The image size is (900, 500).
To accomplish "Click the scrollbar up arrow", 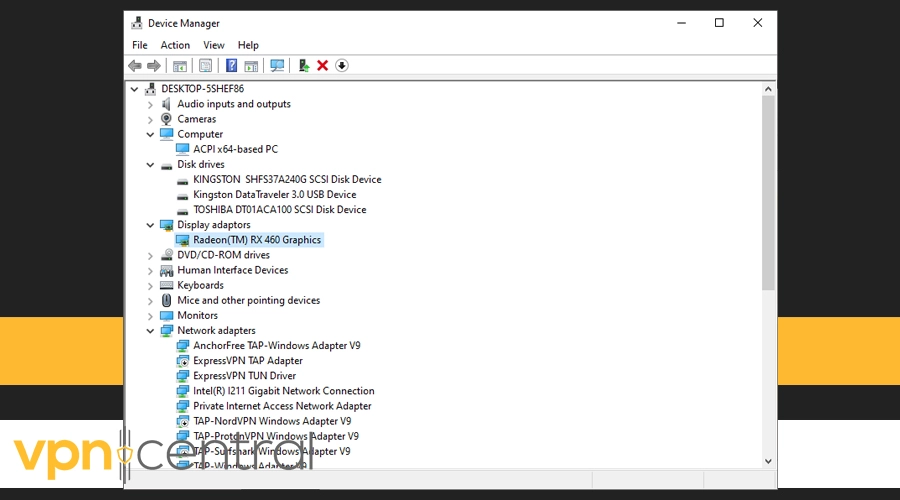I will point(769,89).
